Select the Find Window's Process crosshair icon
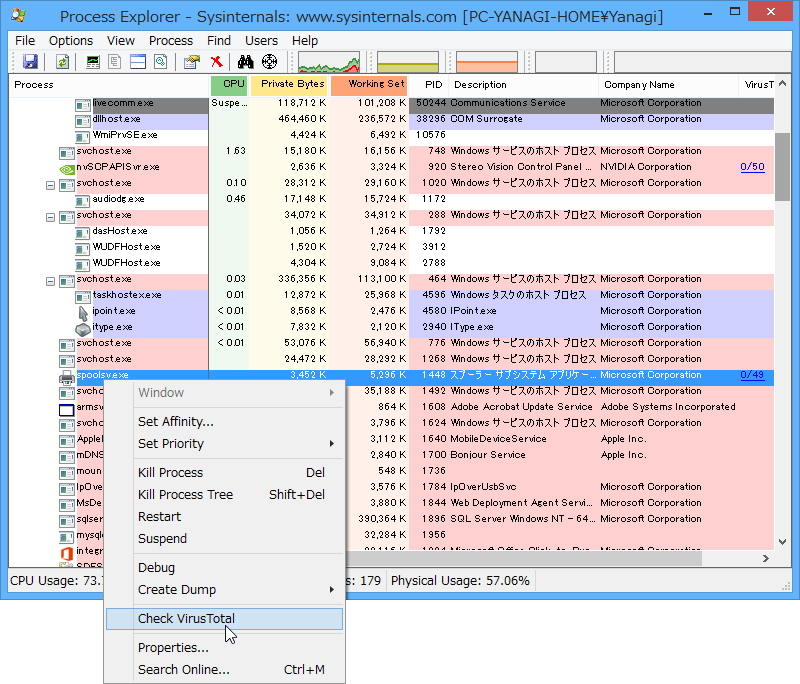800x684 pixels. 270,60
